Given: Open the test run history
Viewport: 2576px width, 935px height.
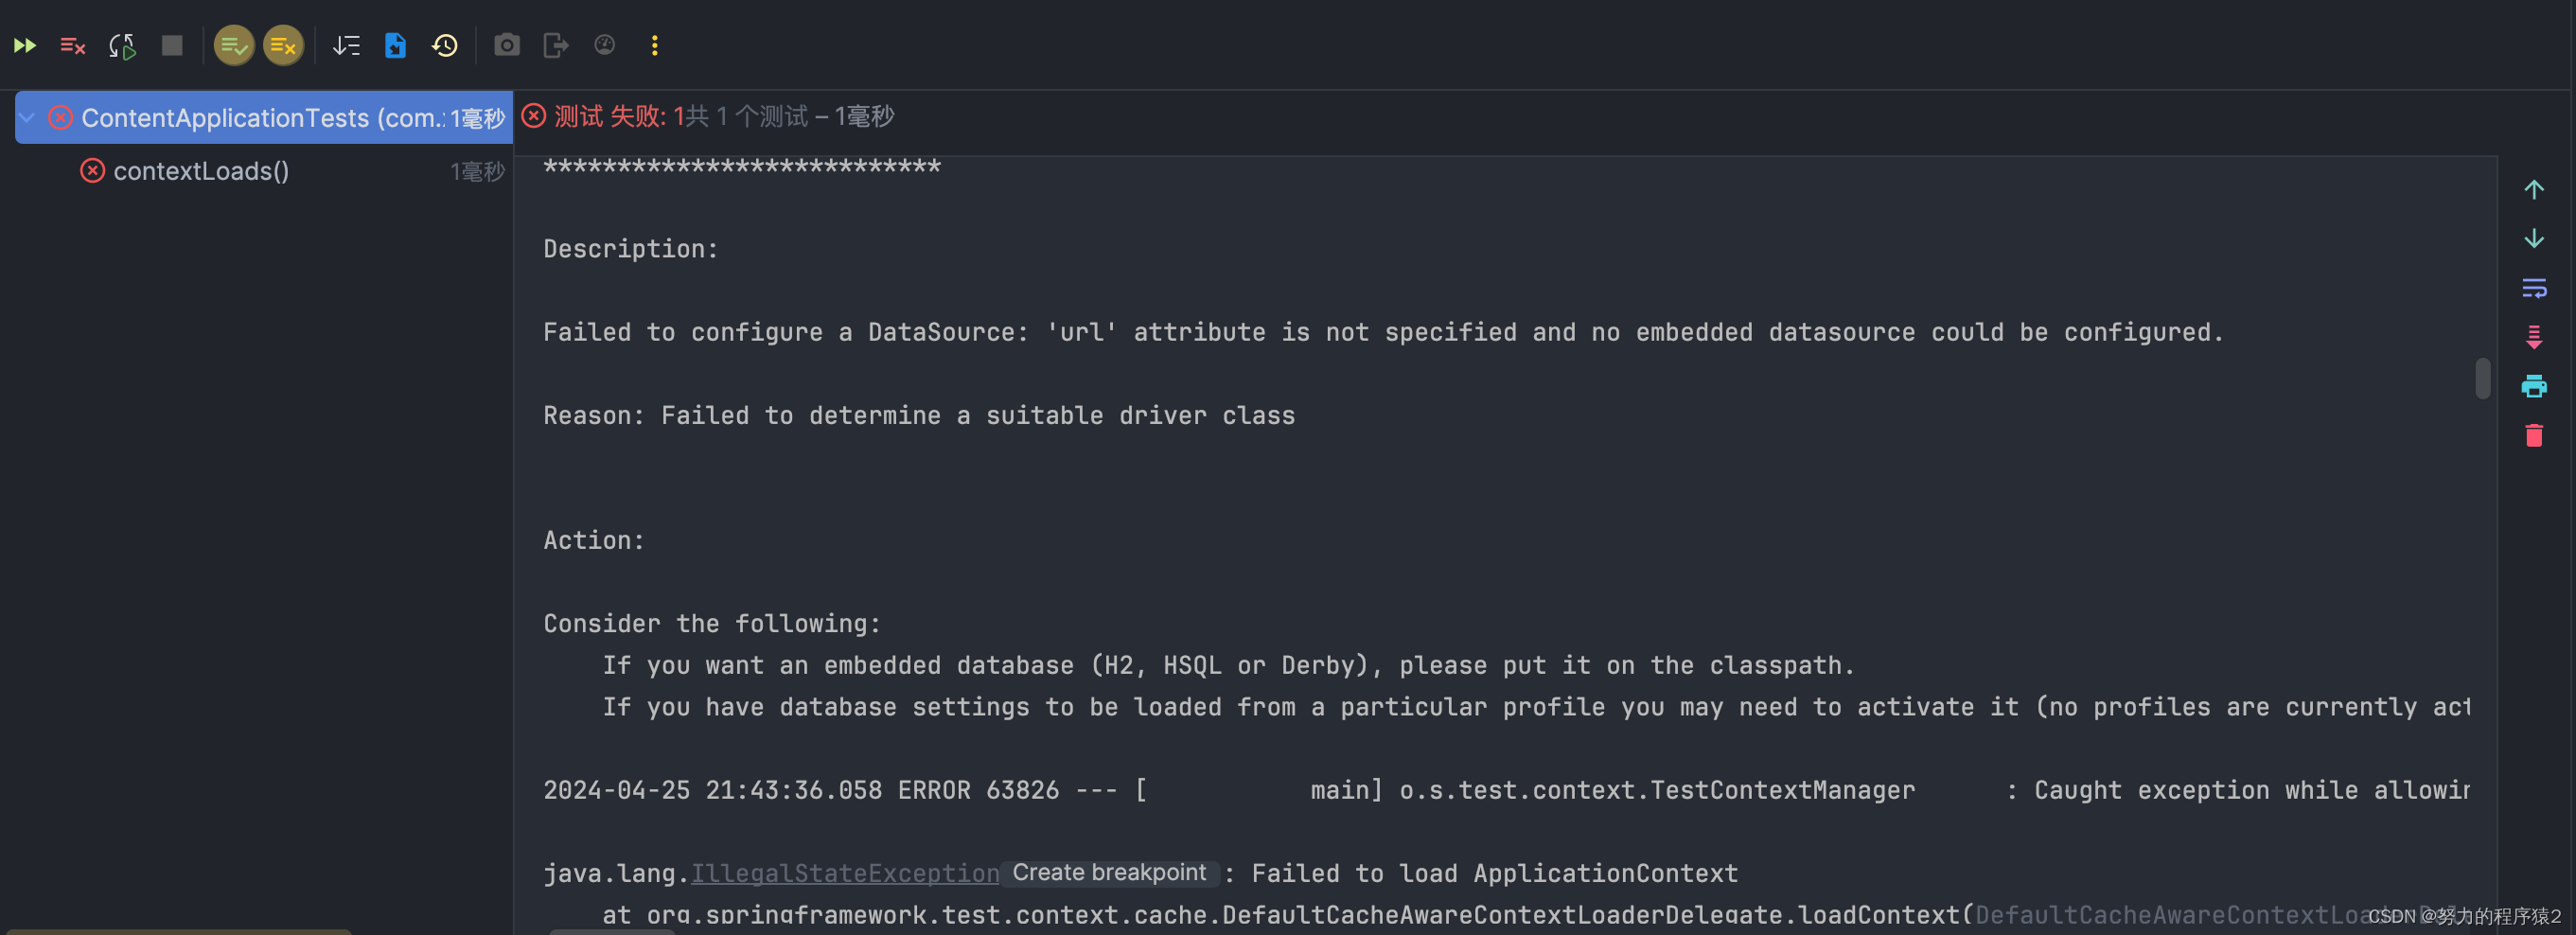Looking at the screenshot, I should click(444, 45).
